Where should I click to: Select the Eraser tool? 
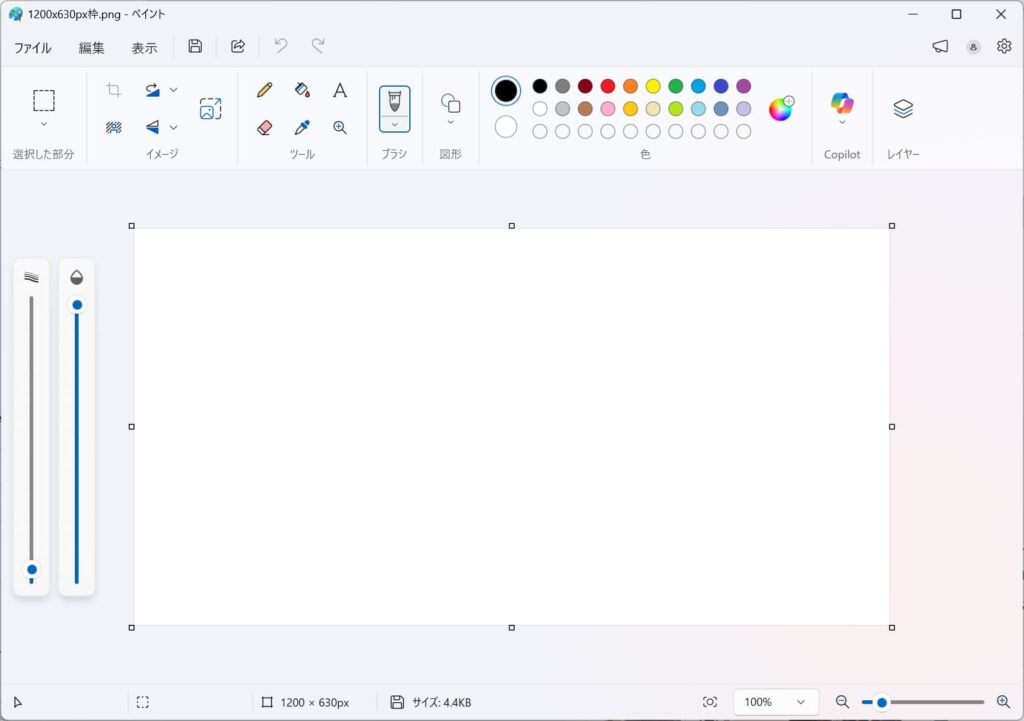tap(265, 127)
